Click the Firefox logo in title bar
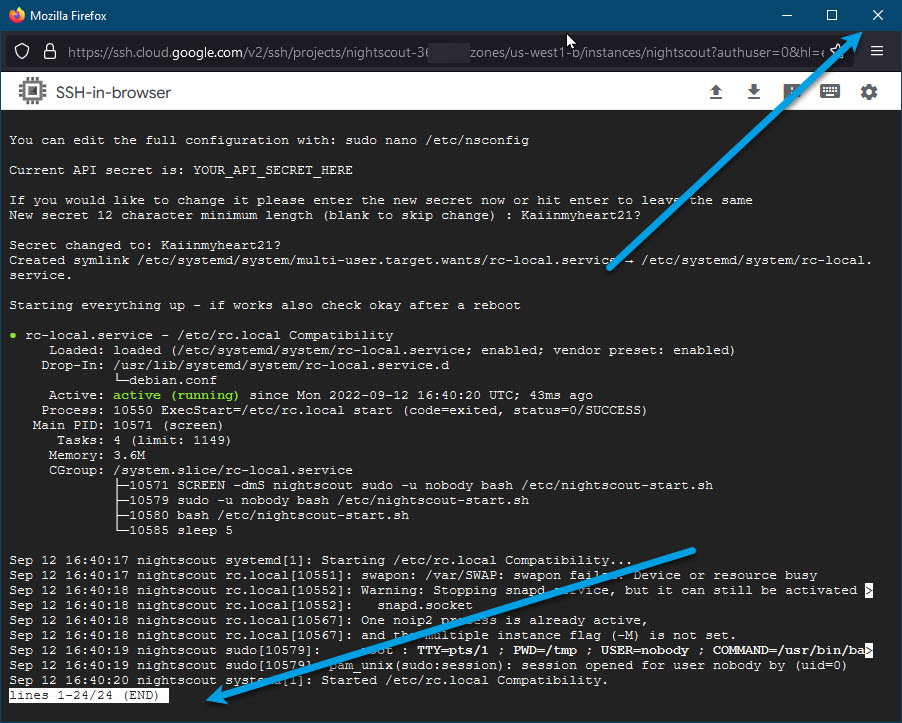 coord(16,16)
